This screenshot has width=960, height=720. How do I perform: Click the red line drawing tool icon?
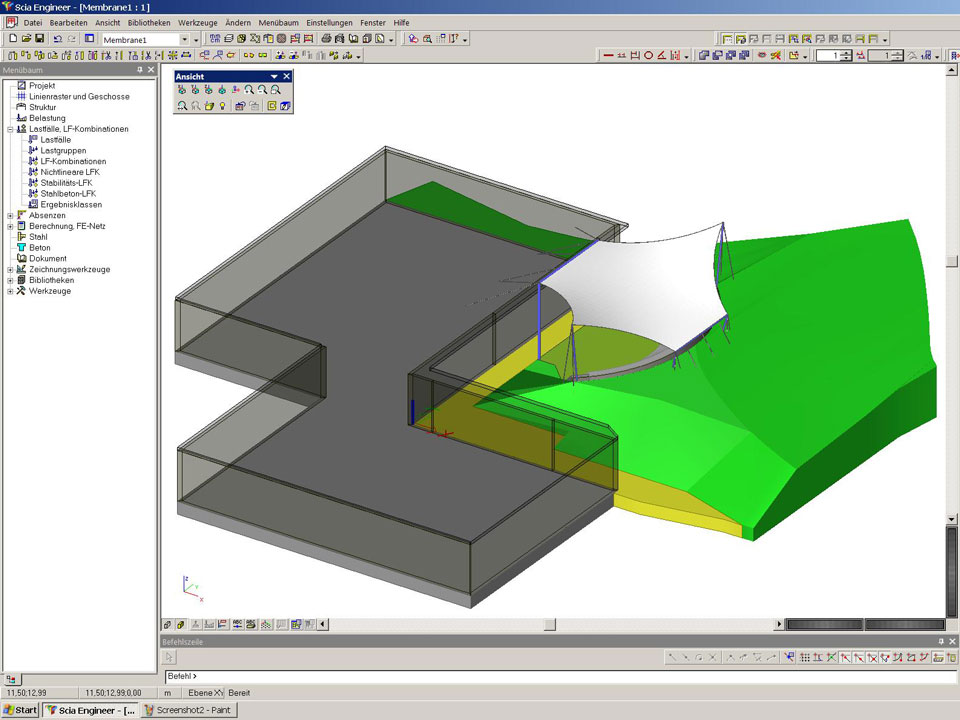(x=608, y=56)
